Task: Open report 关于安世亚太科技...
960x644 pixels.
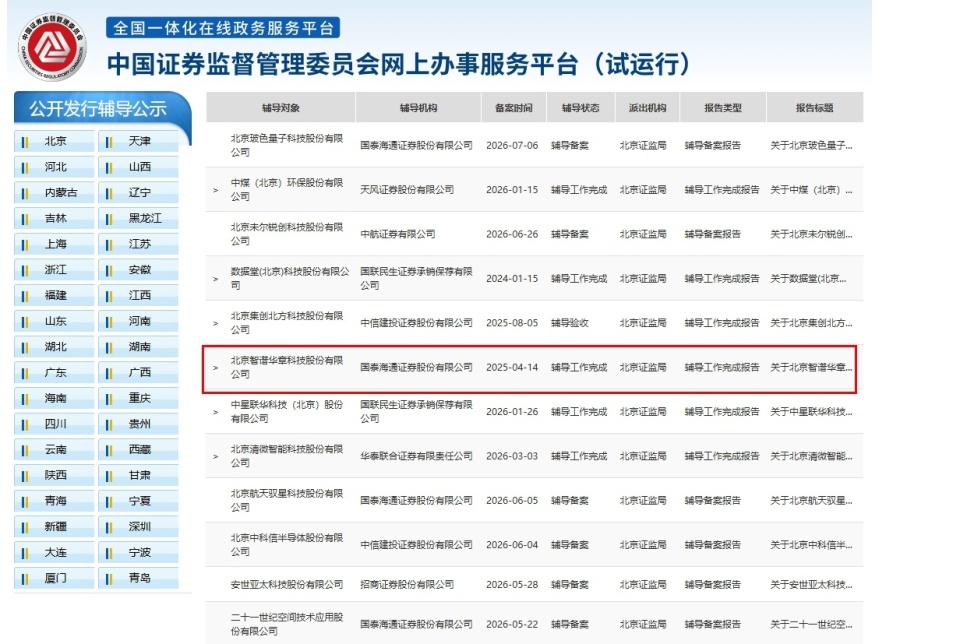Action: [x=811, y=585]
